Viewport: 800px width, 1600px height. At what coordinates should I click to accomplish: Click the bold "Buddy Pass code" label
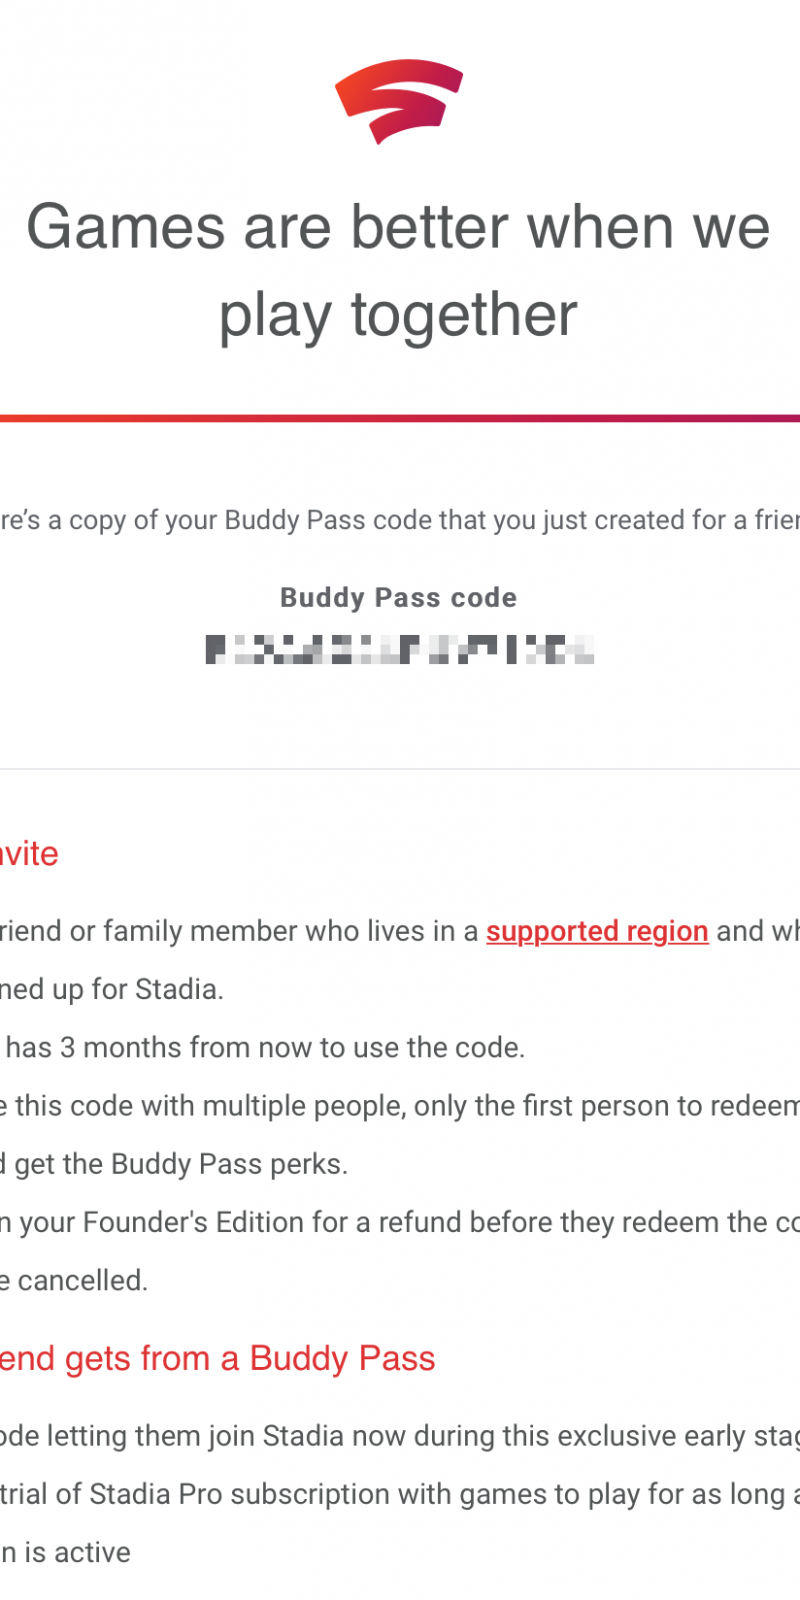pyautogui.click(x=398, y=598)
